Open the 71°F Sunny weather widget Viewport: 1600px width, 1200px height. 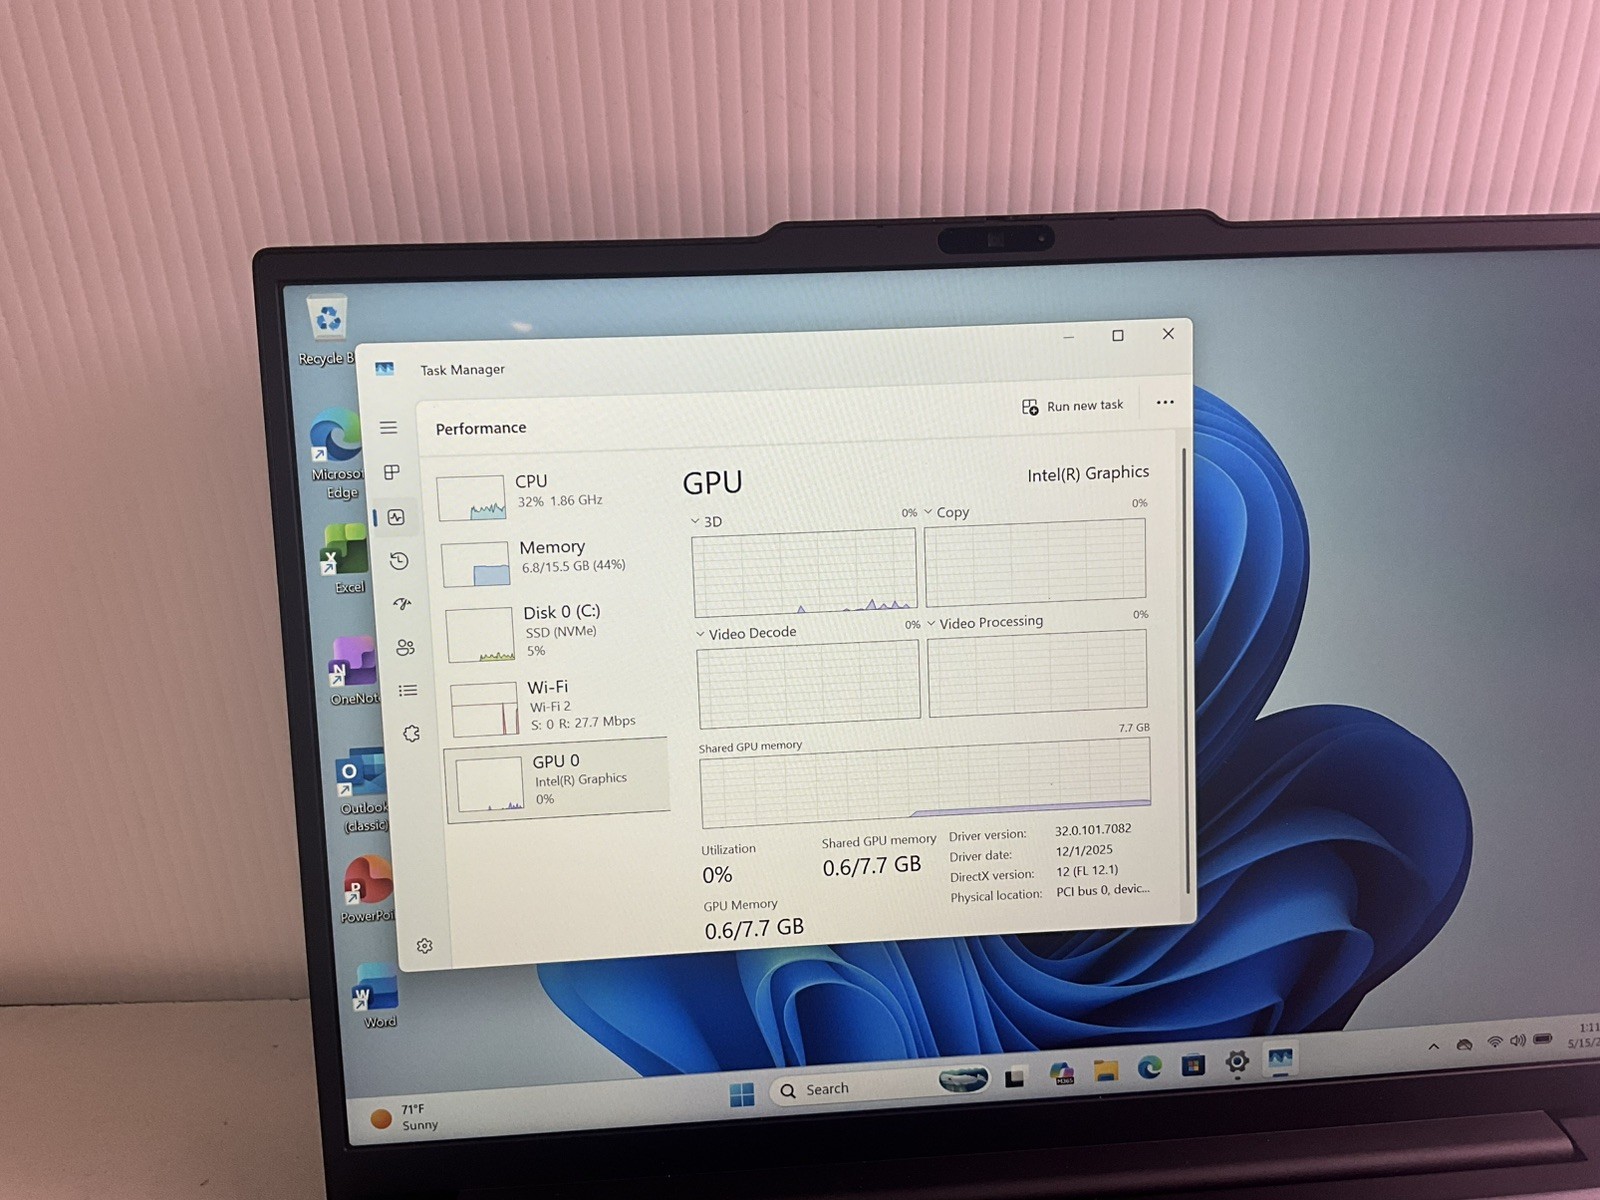[405, 1118]
